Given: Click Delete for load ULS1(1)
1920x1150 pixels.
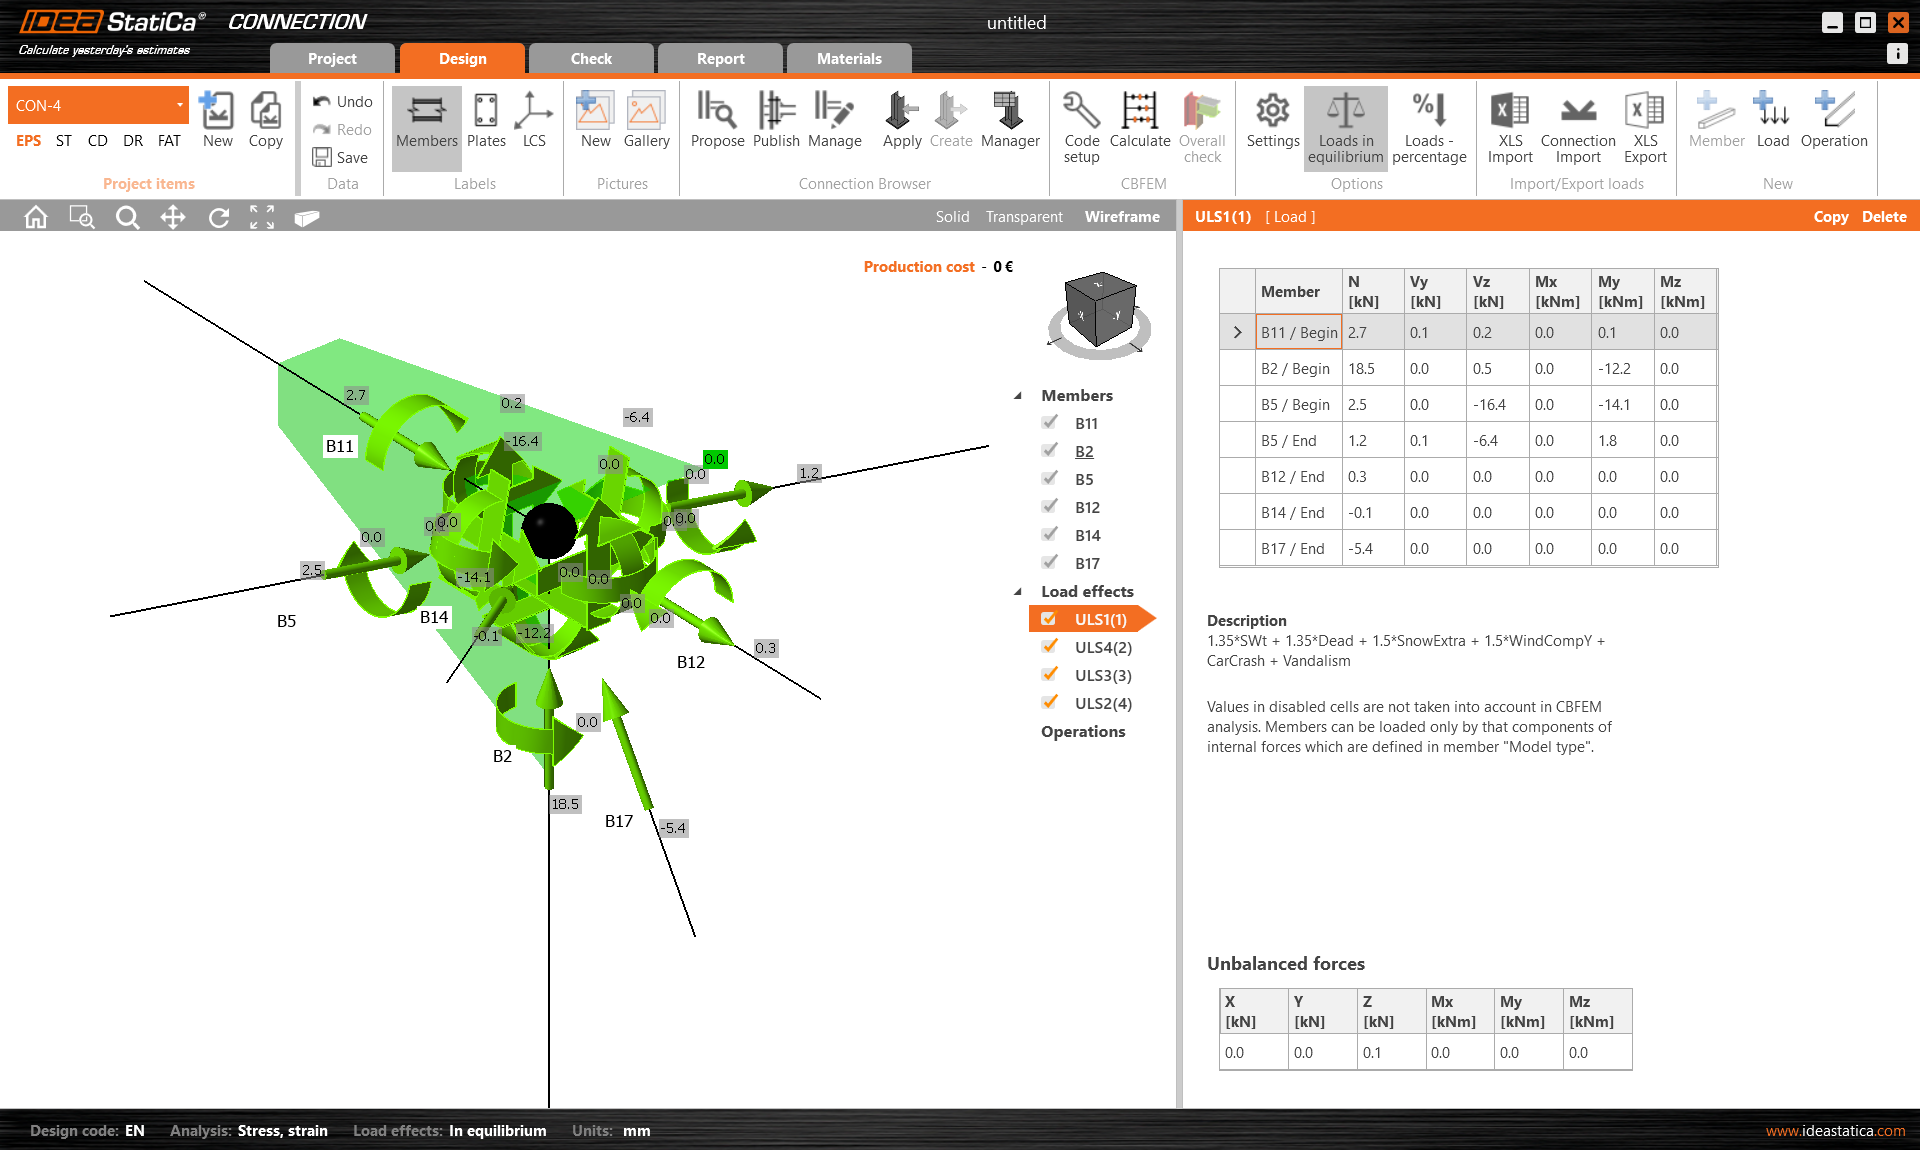Looking at the screenshot, I should pyautogui.click(x=1884, y=217).
